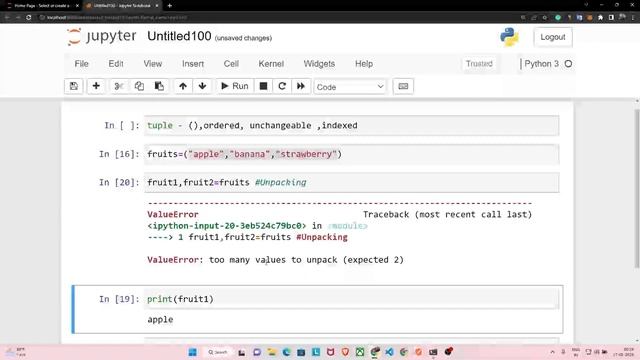640x360 pixels.
Task: Click into the fruit1,fruit2 unpacking cell
Action: 351,182
